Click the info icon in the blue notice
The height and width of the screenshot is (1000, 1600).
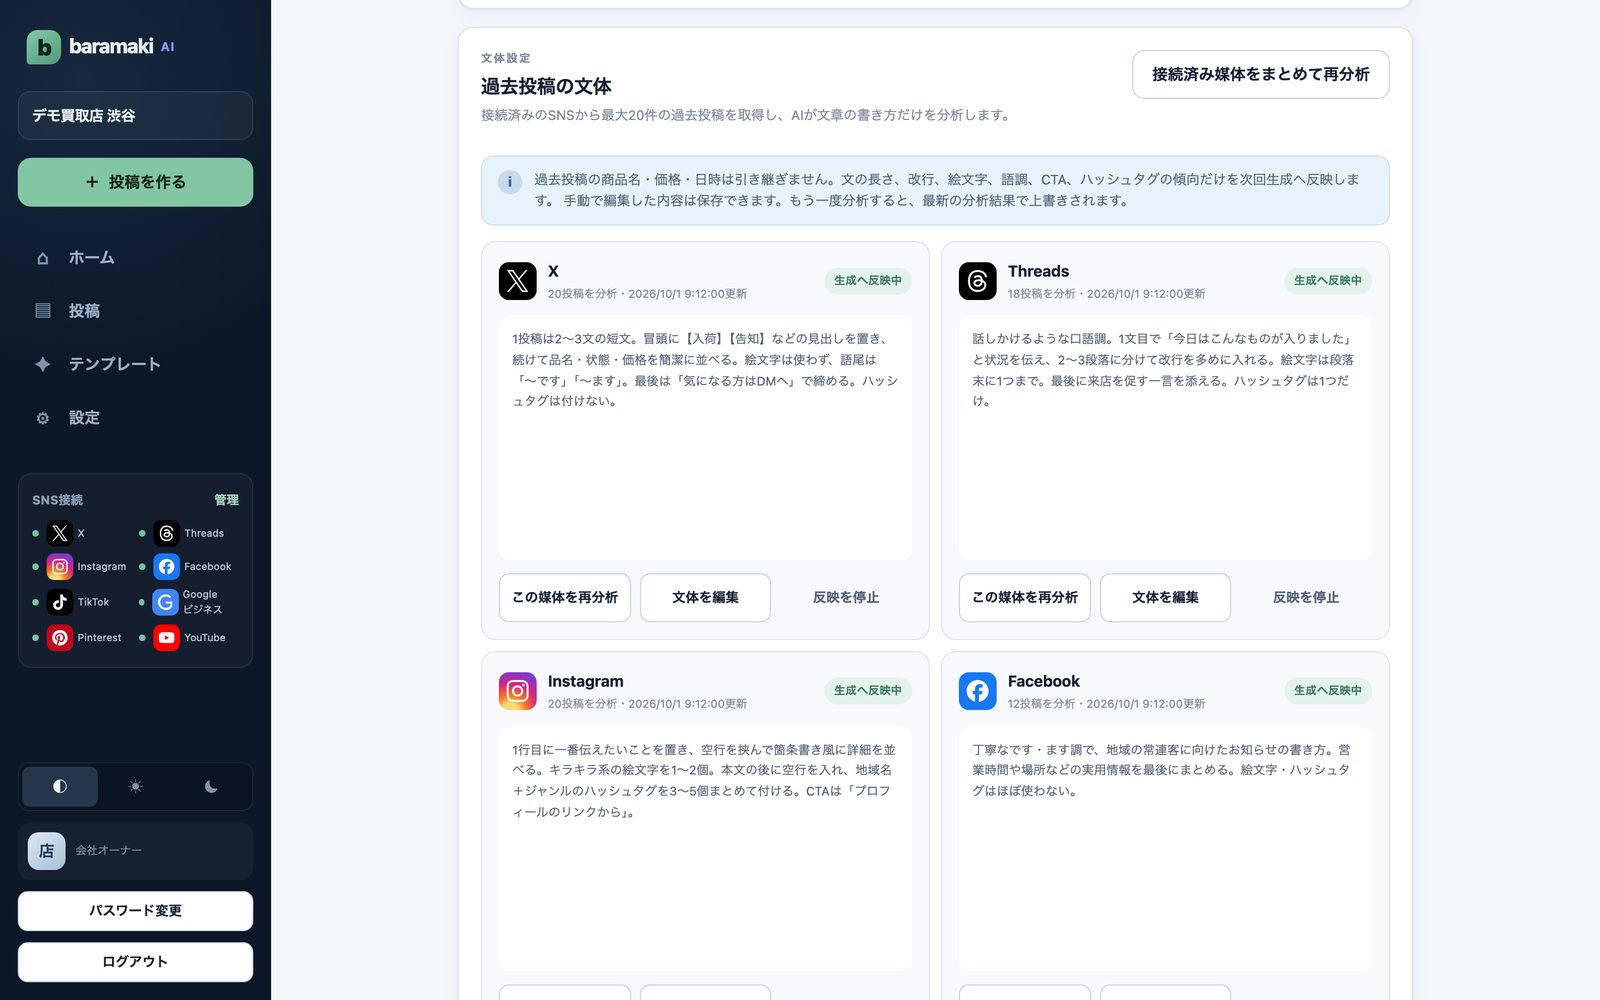[510, 182]
